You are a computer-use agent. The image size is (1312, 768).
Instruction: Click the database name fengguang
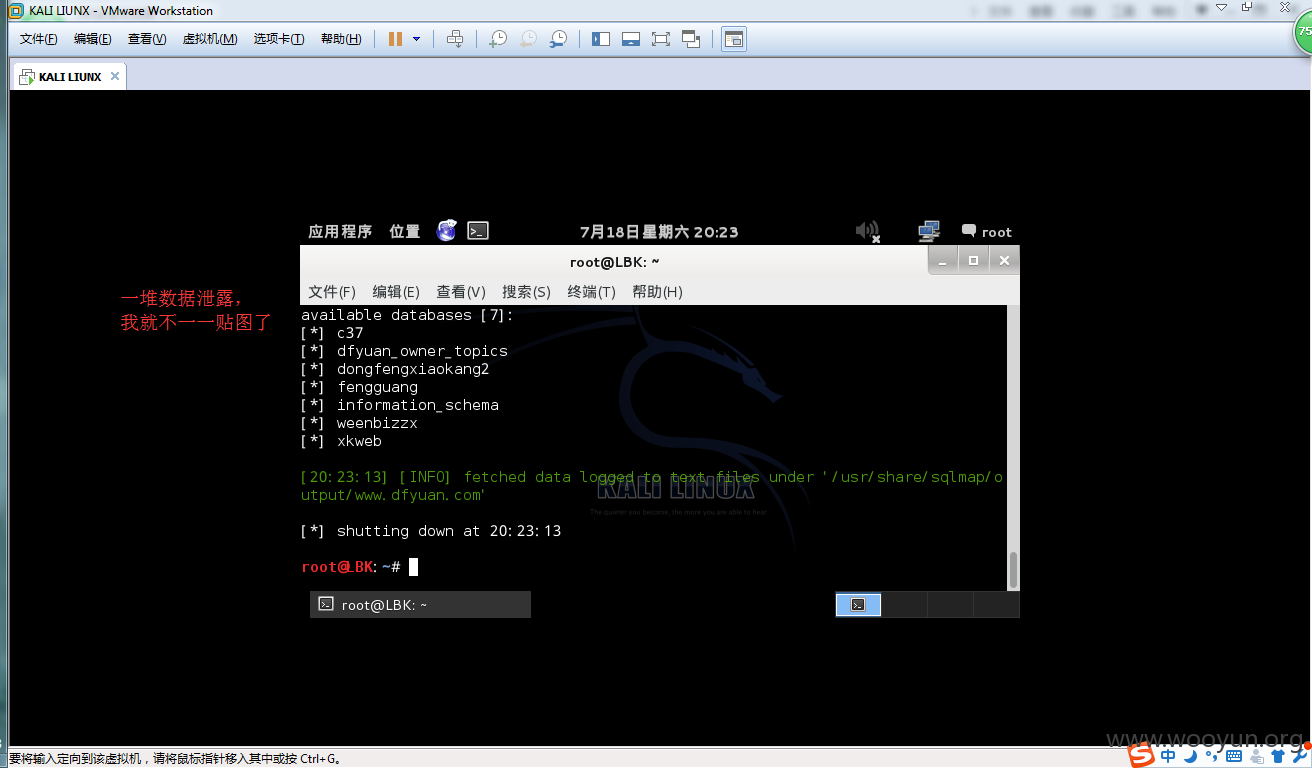tap(377, 387)
